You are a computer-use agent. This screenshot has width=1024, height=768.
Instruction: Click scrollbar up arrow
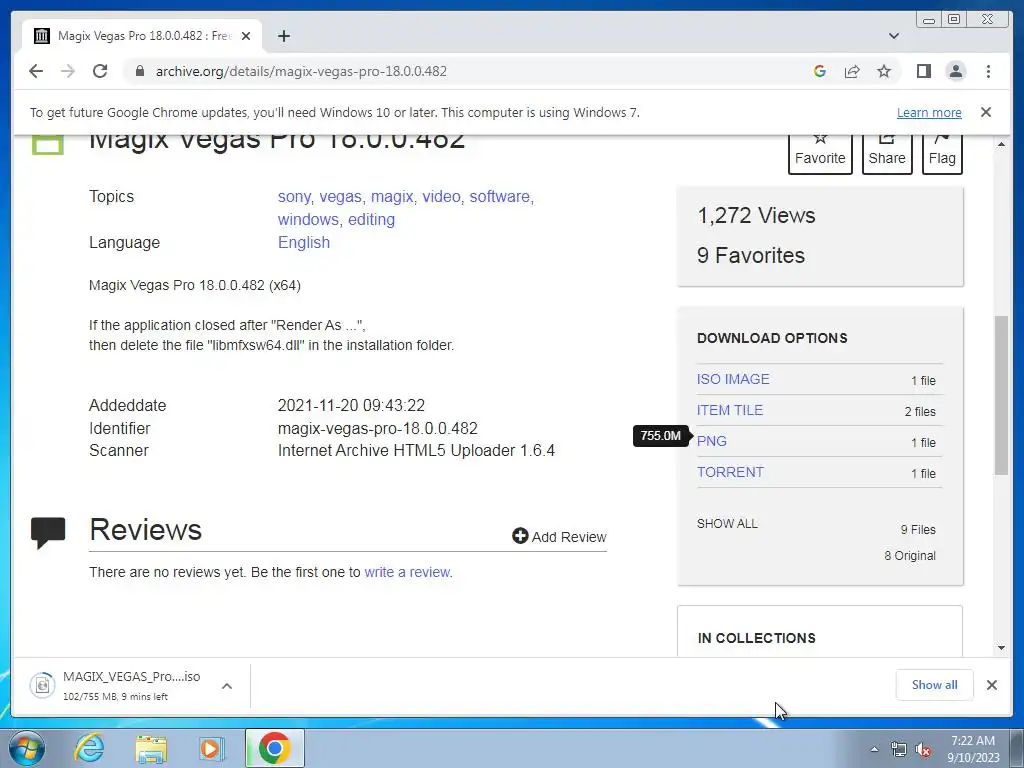tap(1001, 143)
